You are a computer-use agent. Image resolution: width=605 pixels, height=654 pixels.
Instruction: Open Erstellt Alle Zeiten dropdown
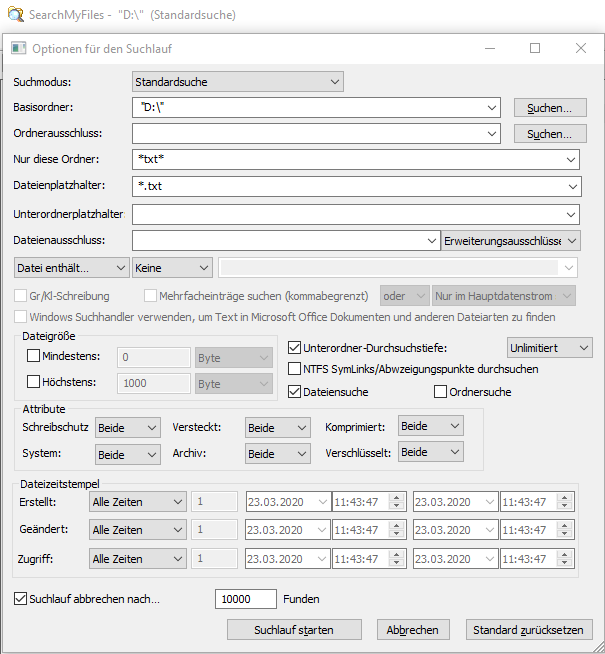[138, 502]
